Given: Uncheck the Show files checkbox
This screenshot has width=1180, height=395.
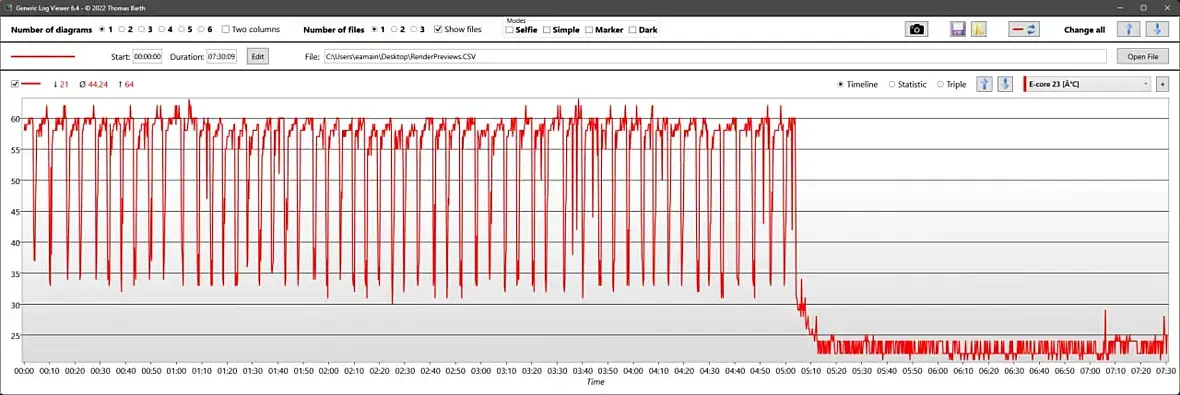Looking at the screenshot, I should click(439, 29).
